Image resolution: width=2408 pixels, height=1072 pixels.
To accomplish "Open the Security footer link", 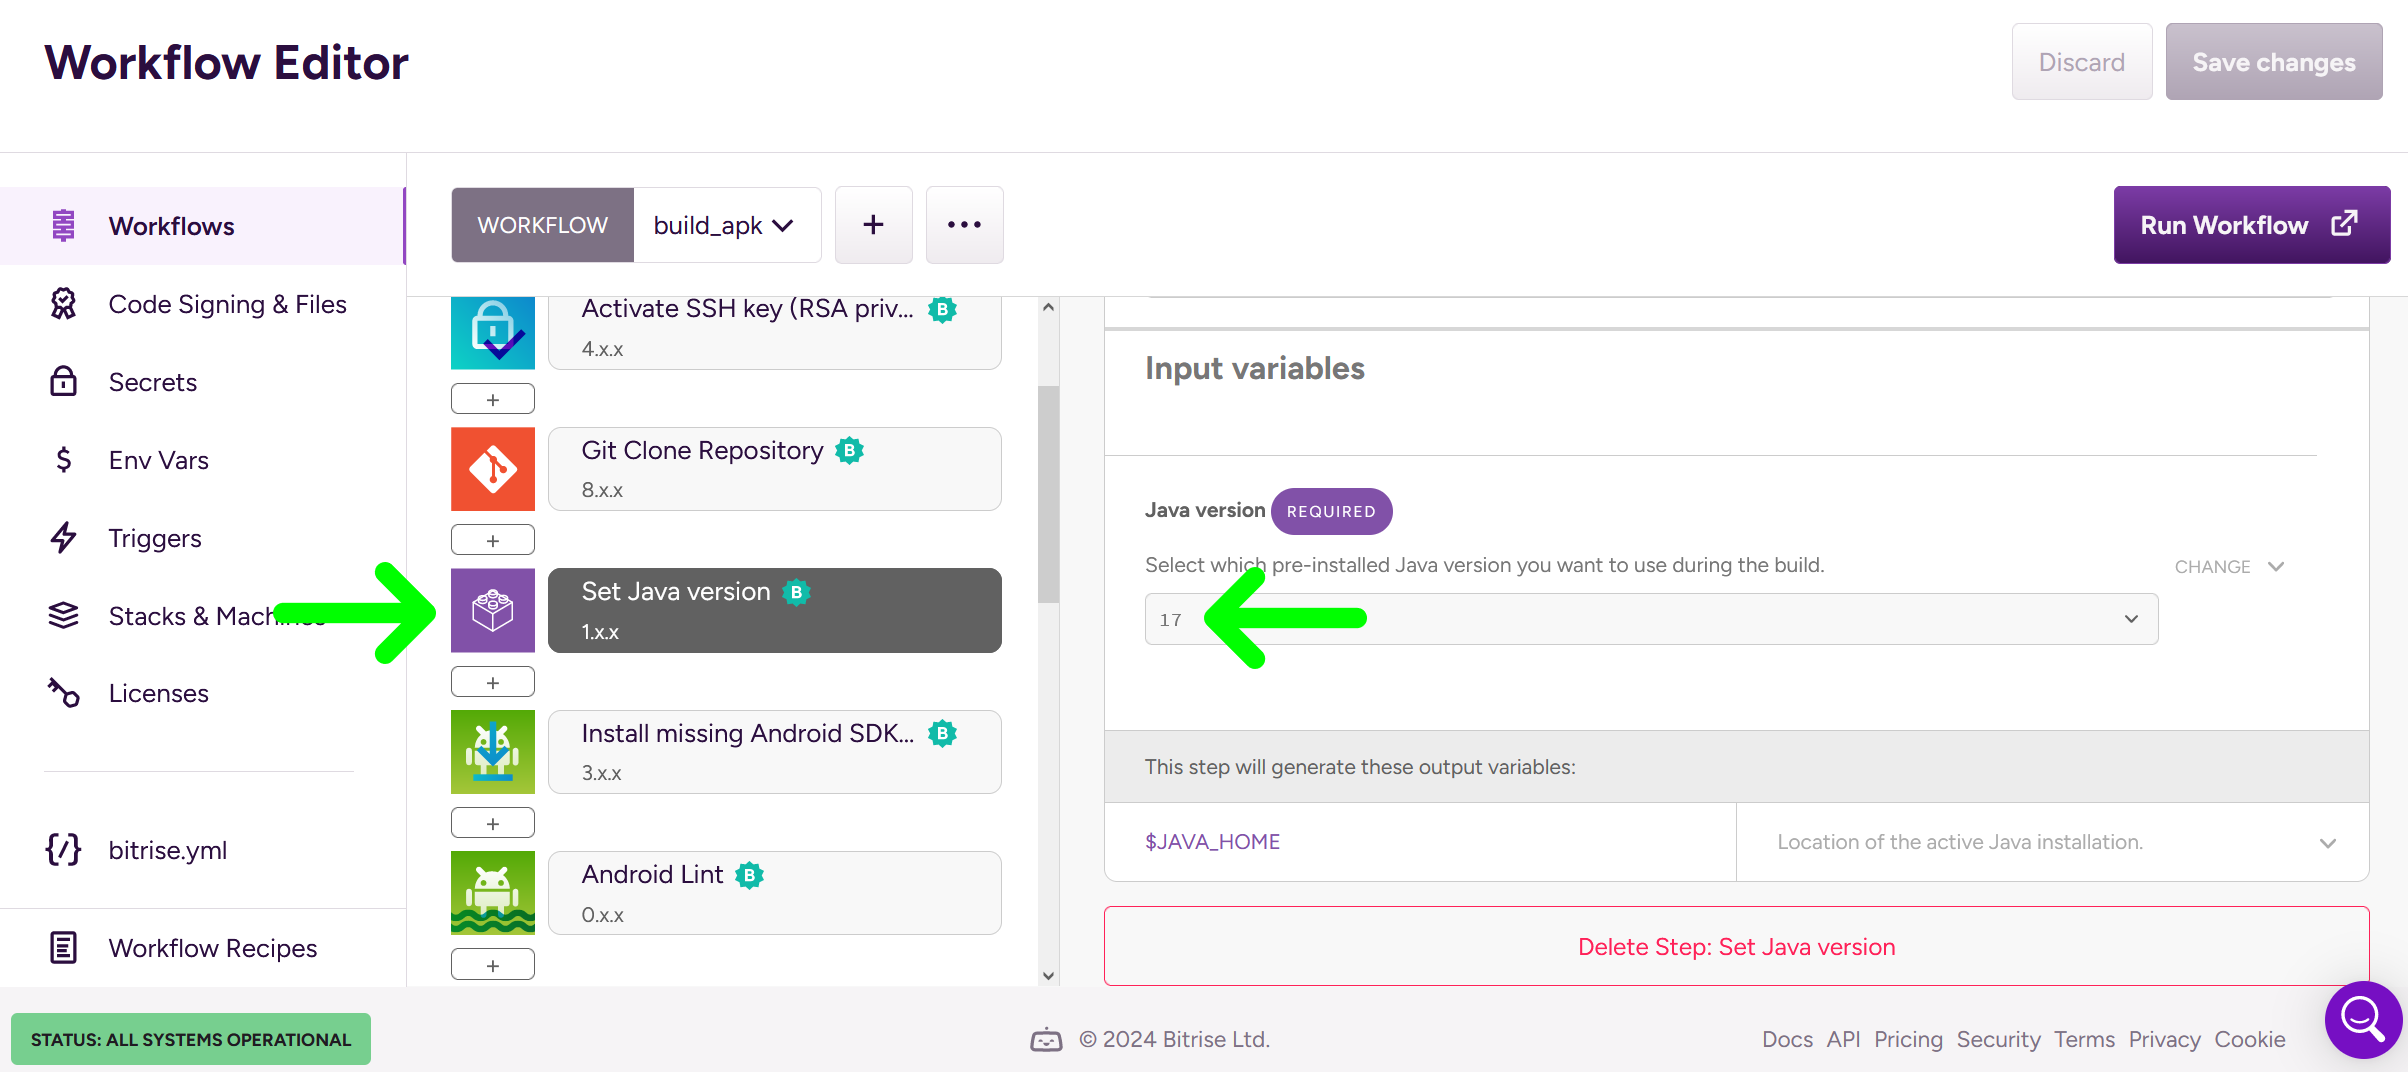I will 1998,1040.
